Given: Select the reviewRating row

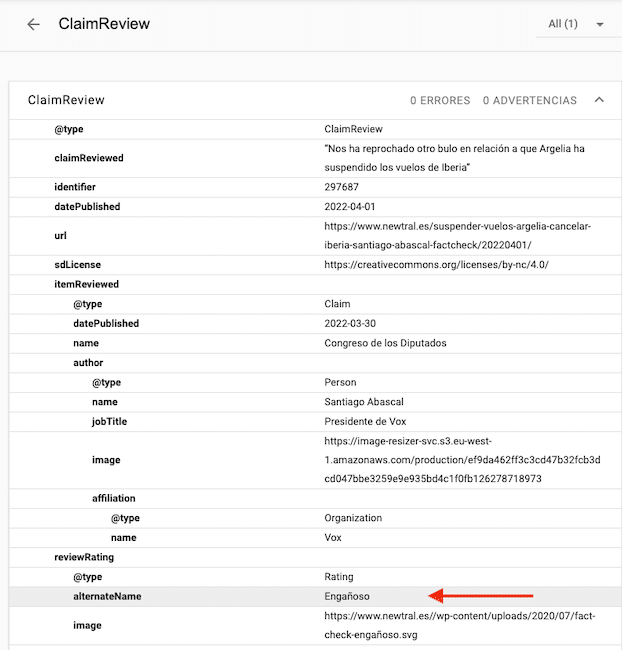Looking at the screenshot, I should tap(315, 557).
